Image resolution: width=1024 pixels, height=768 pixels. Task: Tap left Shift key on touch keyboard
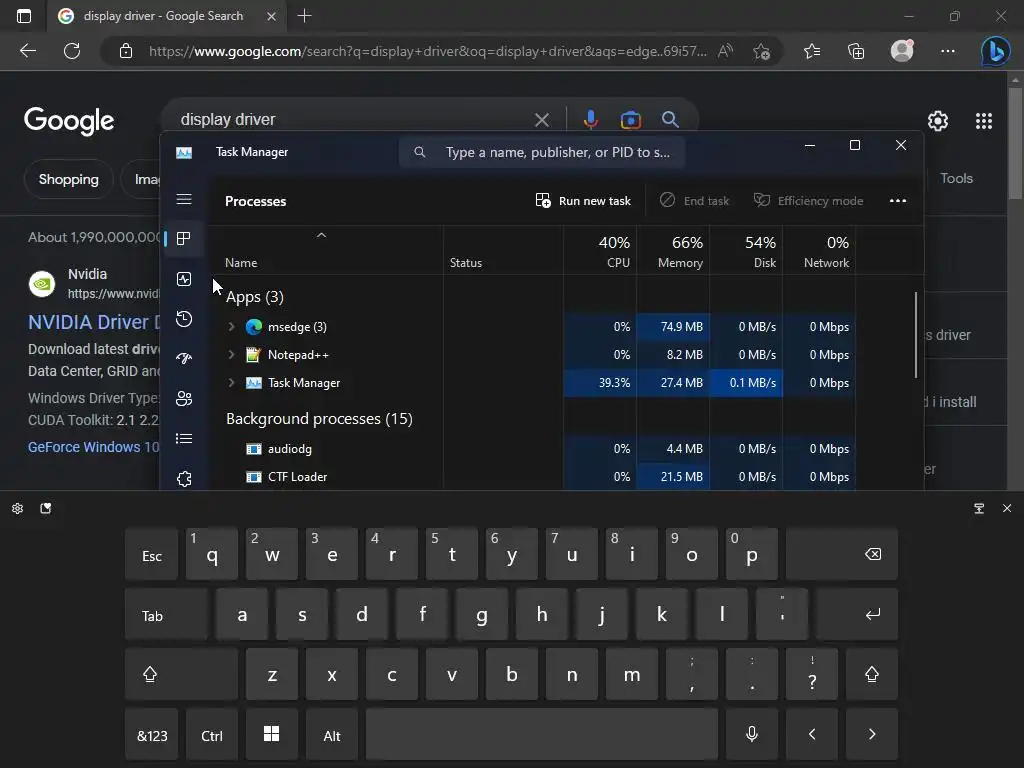pyautogui.click(x=181, y=674)
